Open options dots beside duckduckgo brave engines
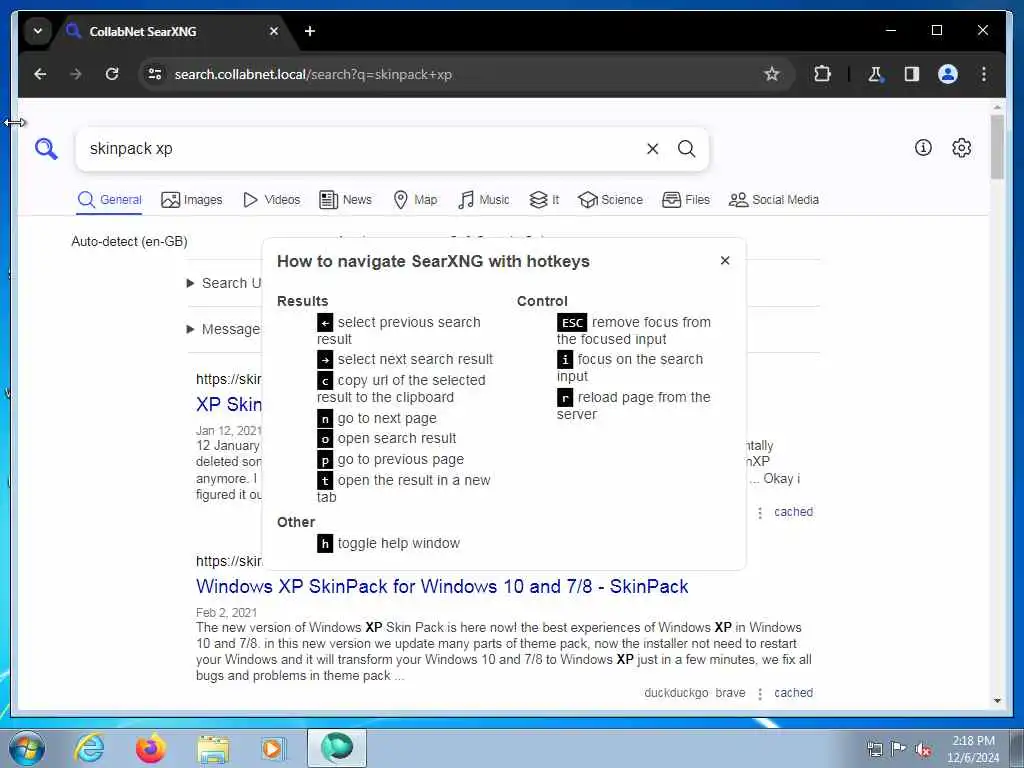Viewport: 1024px width, 768px height. pyautogui.click(x=760, y=694)
